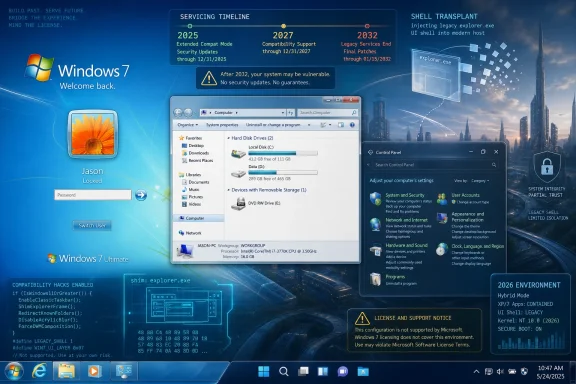Click the Search Control Panel field

[x=436, y=165]
